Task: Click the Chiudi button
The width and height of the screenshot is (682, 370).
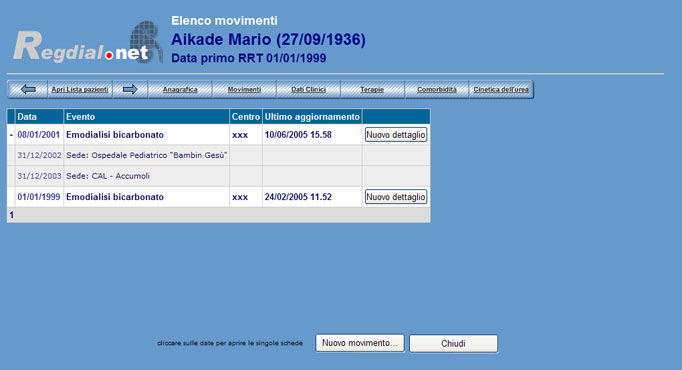Action: (x=453, y=343)
